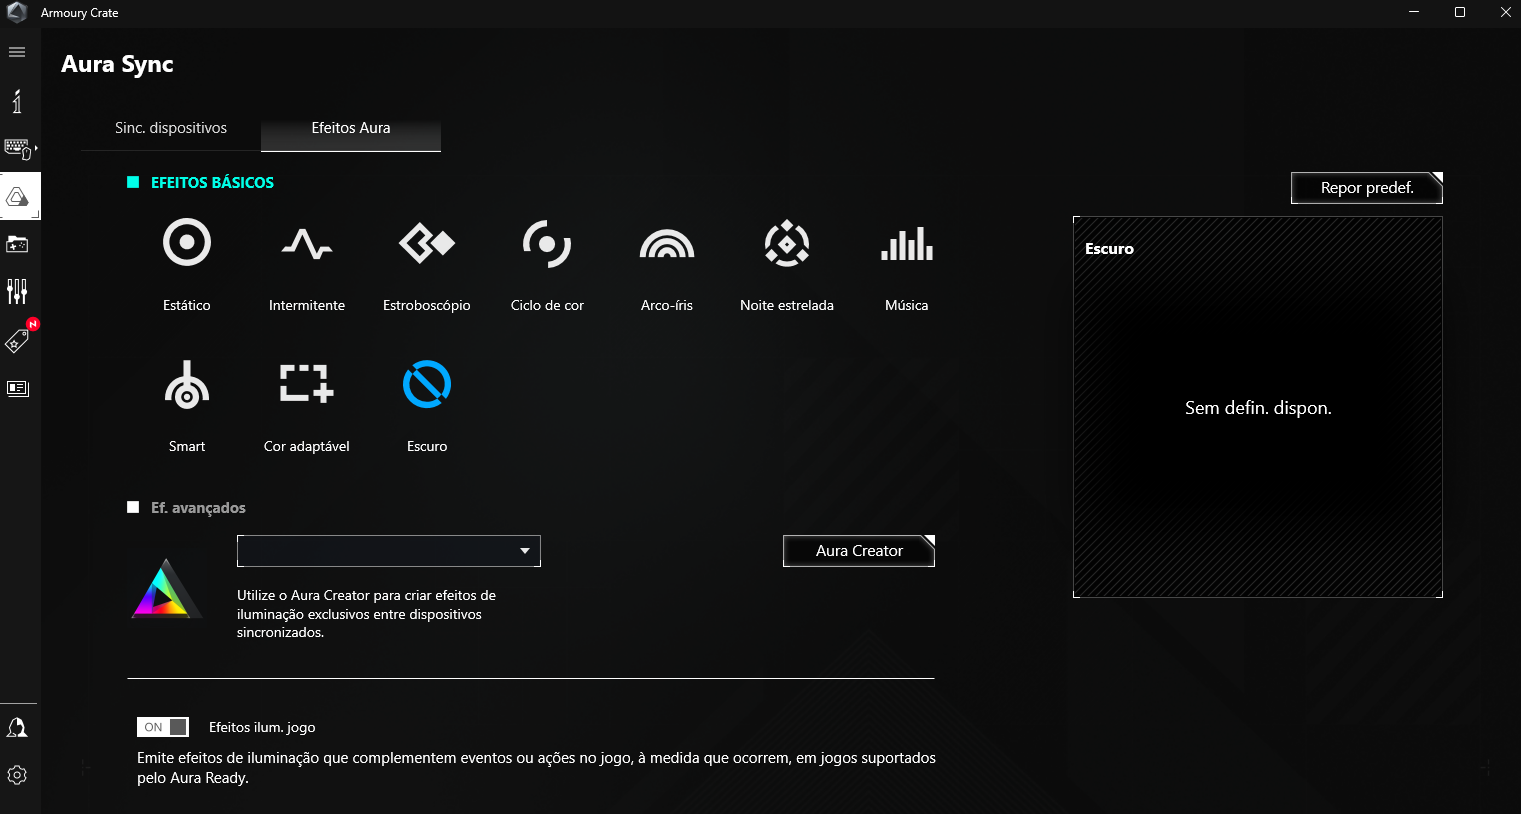The width and height of the screenshot is (1521, 814).
Task: Launch Aura Creator button
Action: 859,551
